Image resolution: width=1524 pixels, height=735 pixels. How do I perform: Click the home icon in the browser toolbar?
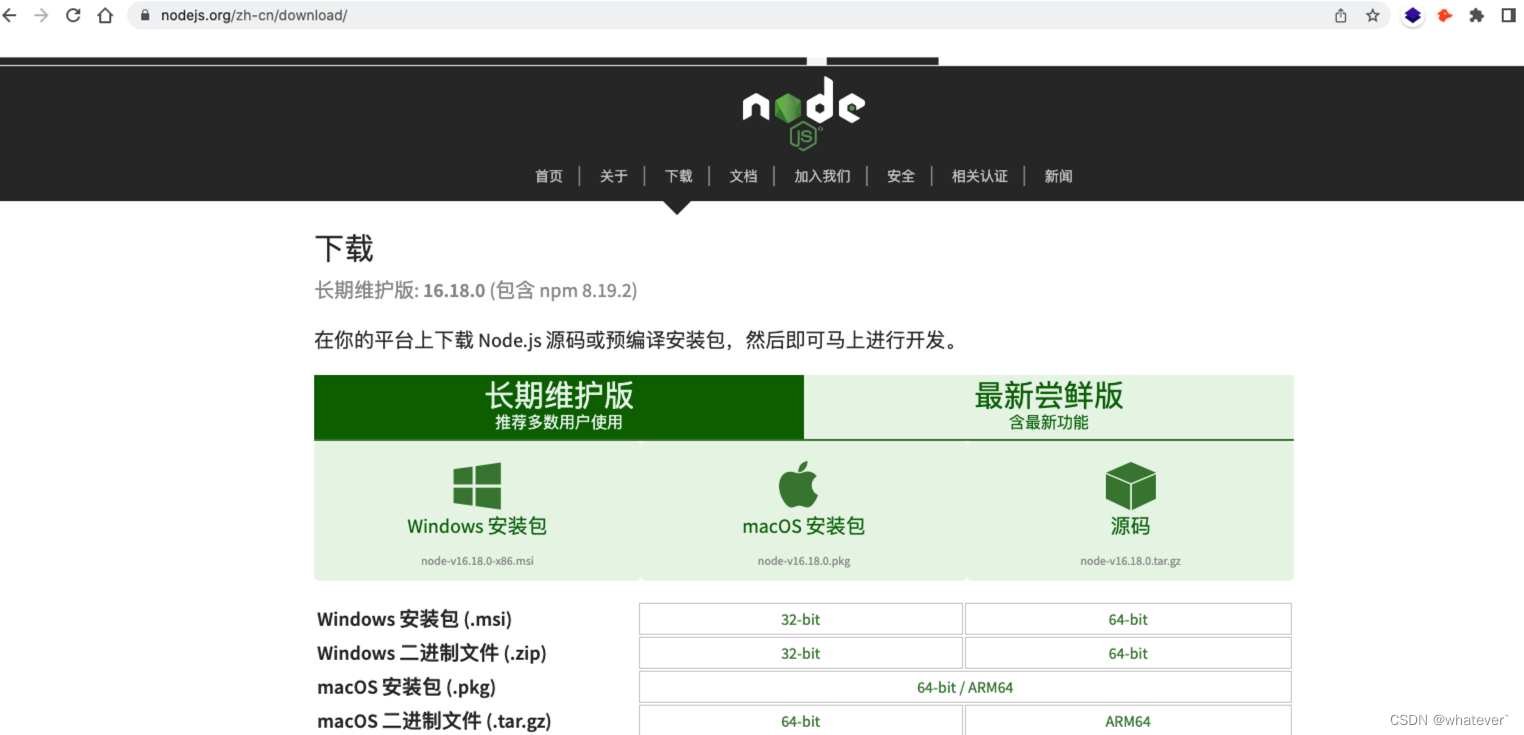(x=105, y=15)
